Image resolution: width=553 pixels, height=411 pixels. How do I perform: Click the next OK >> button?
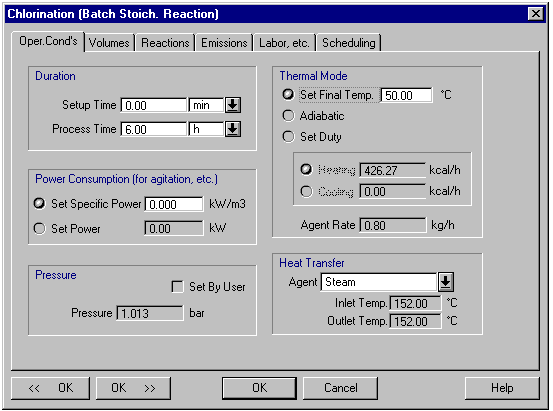(133, 388)
